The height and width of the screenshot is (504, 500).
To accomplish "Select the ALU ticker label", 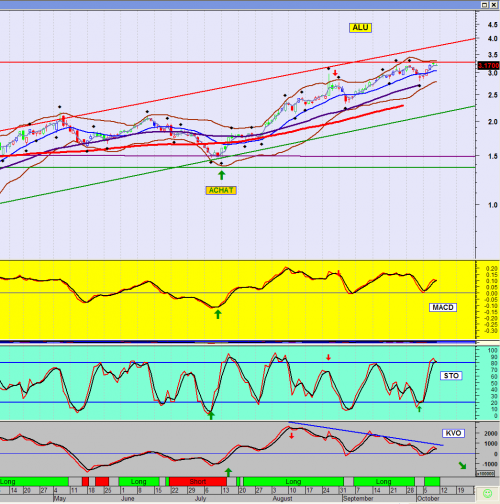I will pyautogui.click(x=360, y=28).
